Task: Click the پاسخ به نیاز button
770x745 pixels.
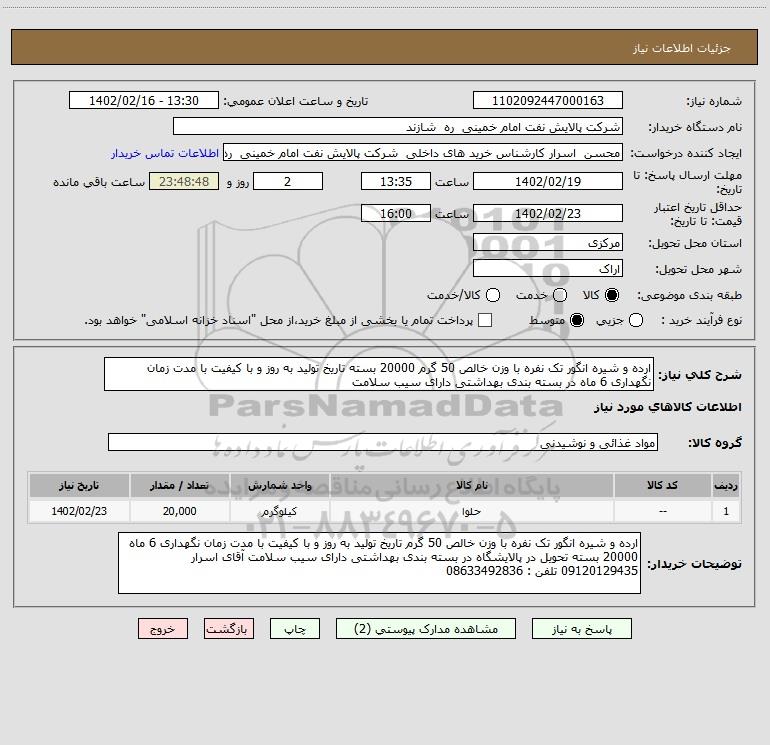Action: (582, 629)
